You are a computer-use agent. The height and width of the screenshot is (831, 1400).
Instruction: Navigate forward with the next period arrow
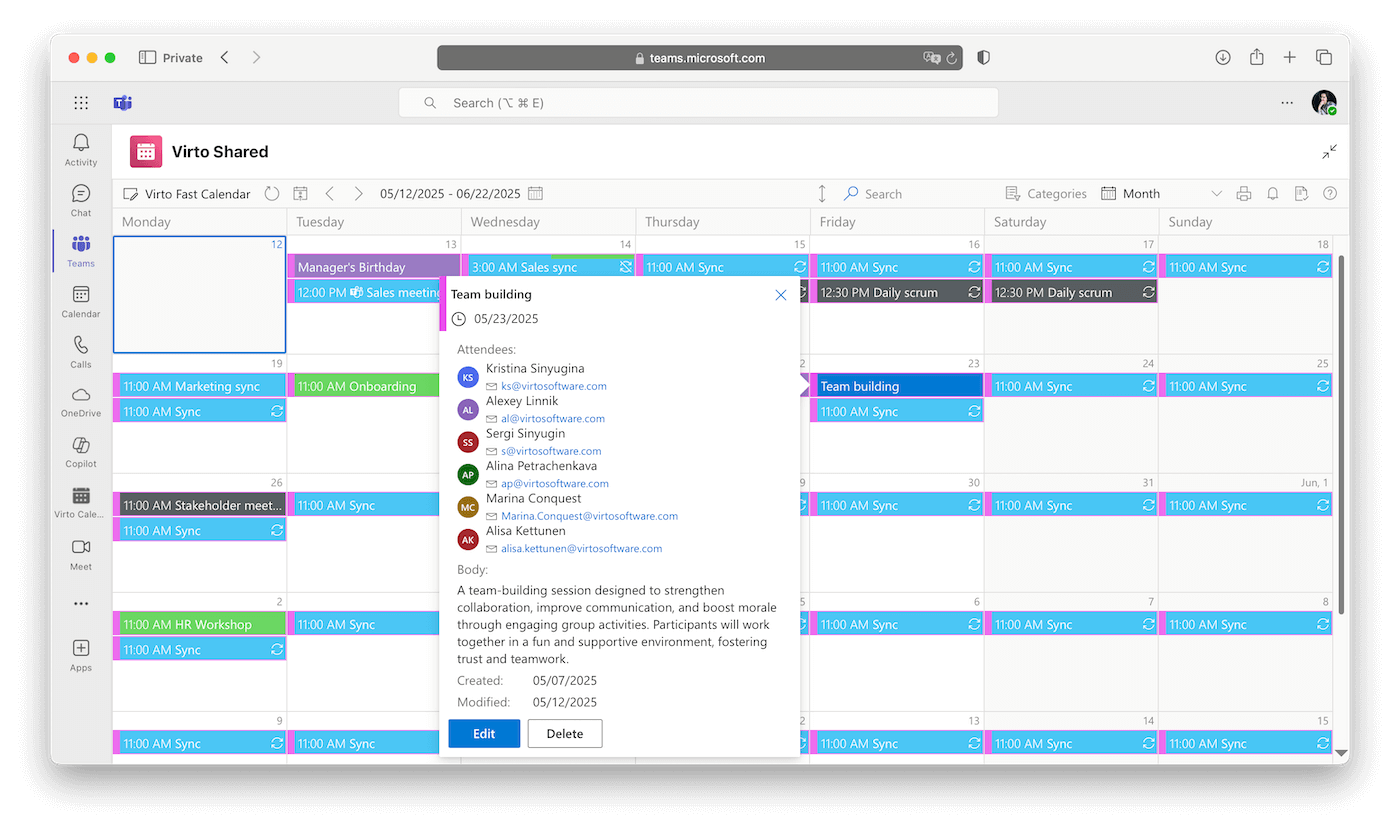[x=358, y=193]
